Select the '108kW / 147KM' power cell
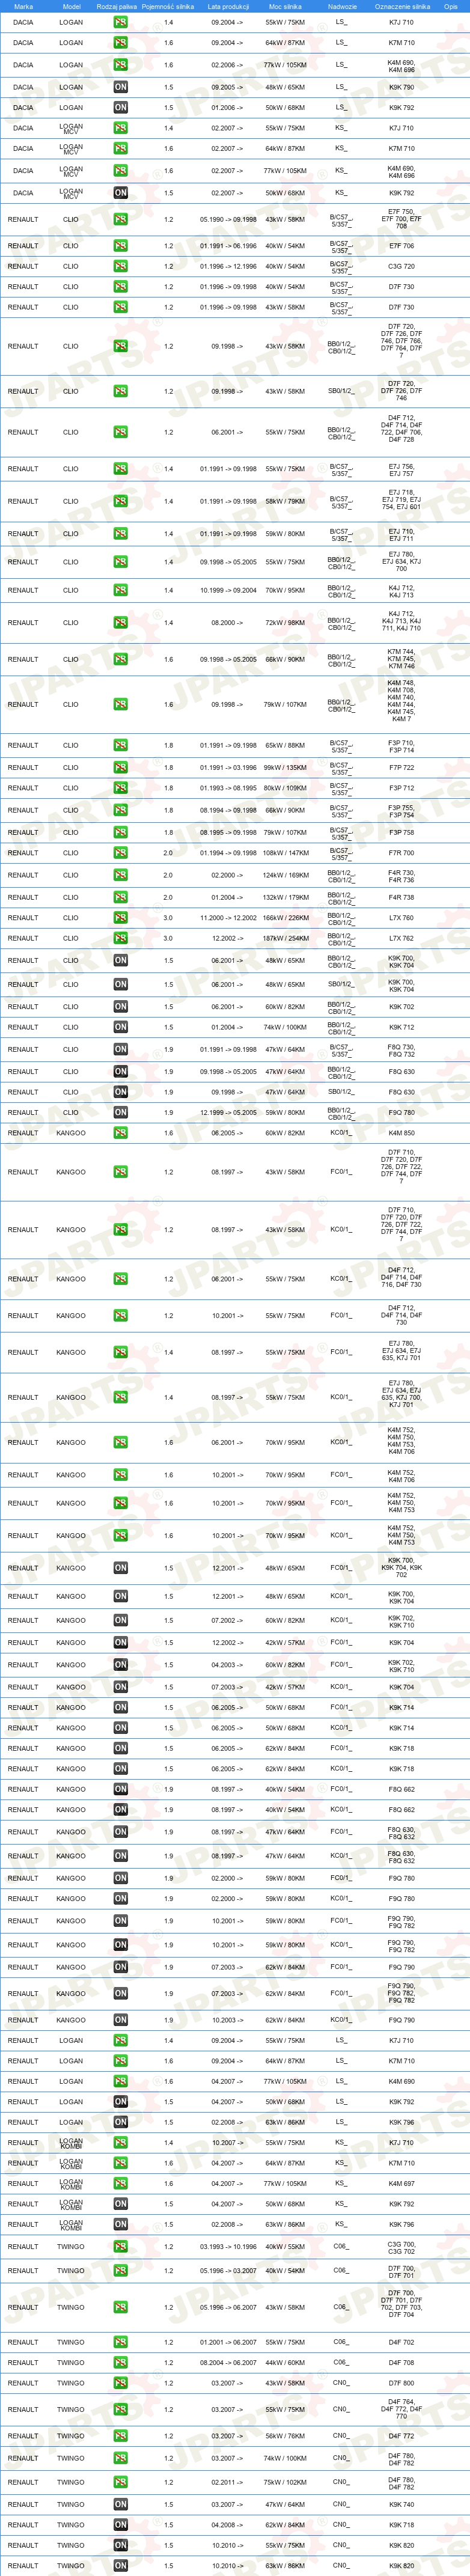This screenshot has width=470, height=2576. 285,853
